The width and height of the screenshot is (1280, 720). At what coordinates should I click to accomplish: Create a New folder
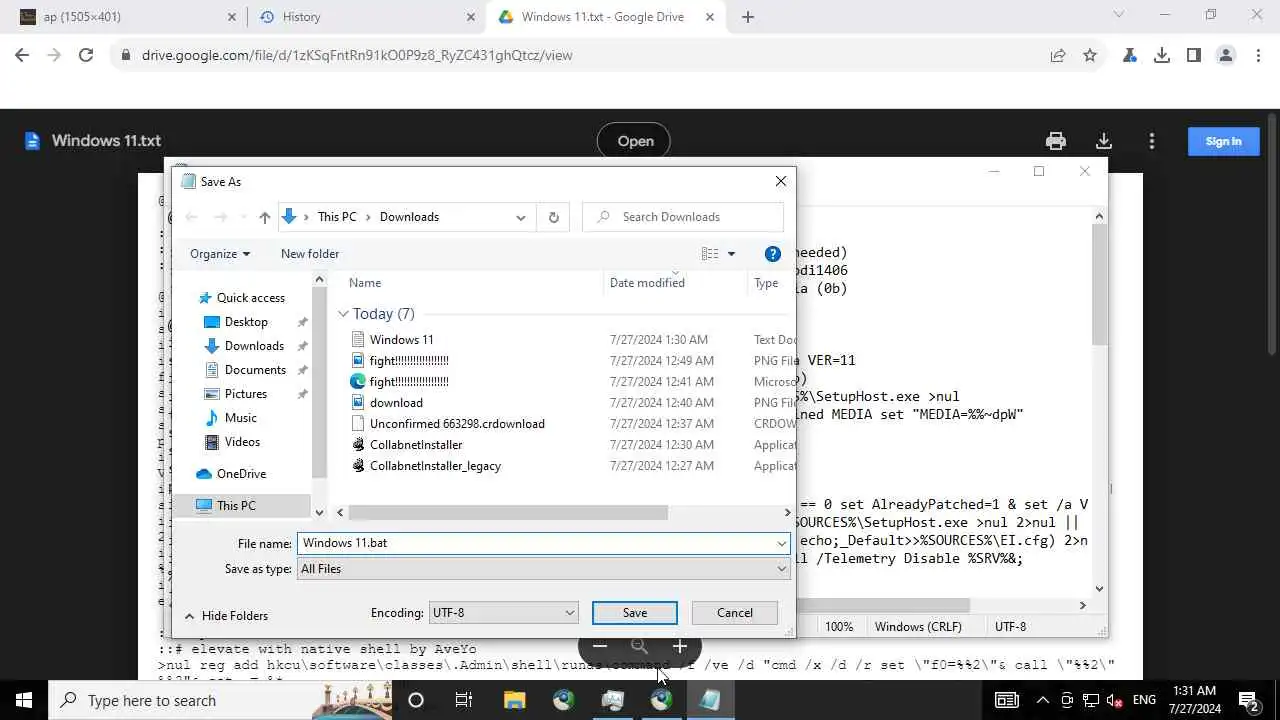(x=310, y=254)
